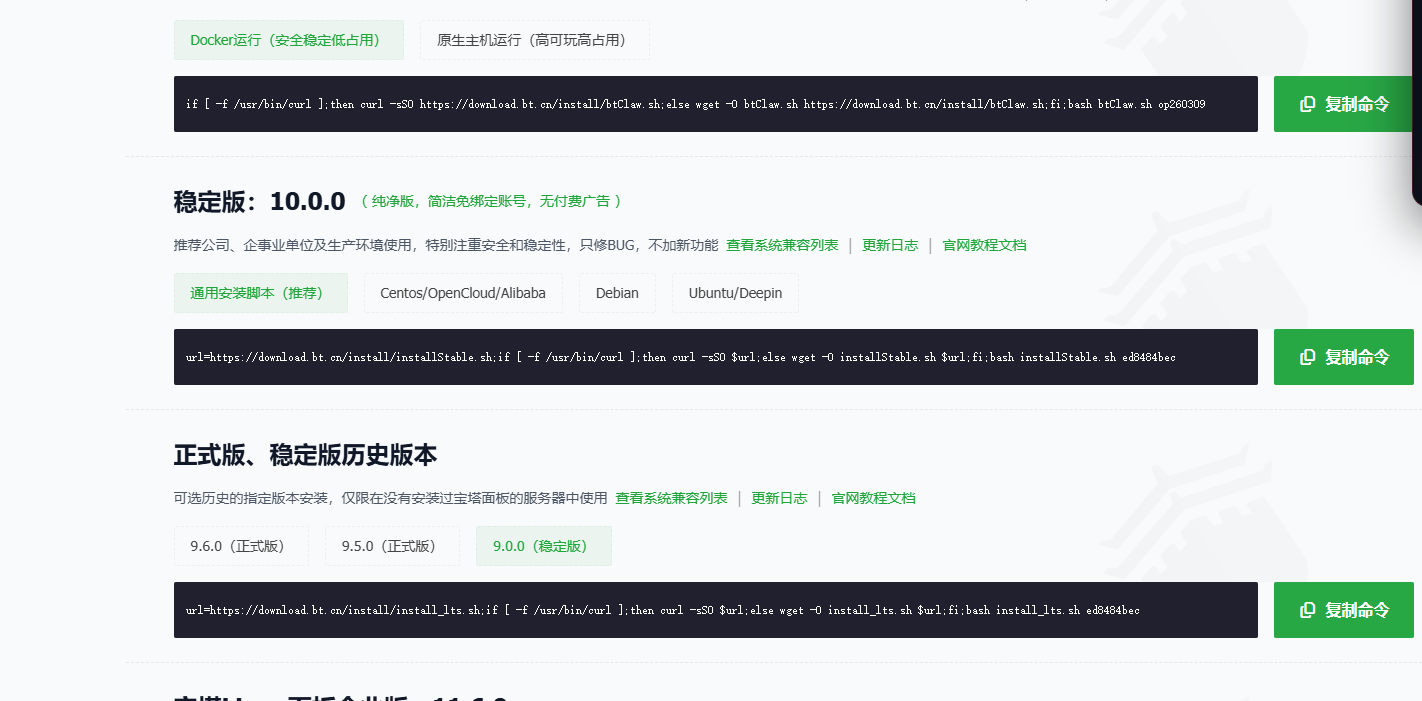Select the Debian script tab
1422x701 pixels.
click(x=617, y=293)
